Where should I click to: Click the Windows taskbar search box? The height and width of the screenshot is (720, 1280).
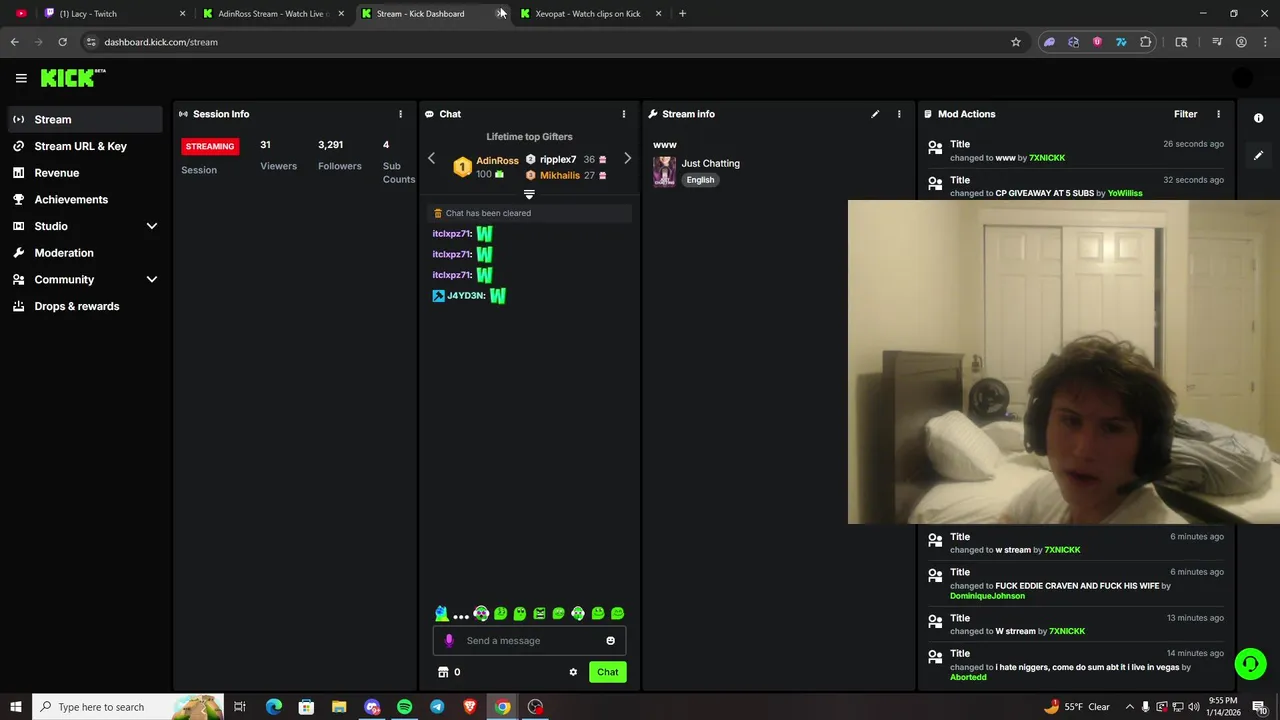(x=128, y=707)
